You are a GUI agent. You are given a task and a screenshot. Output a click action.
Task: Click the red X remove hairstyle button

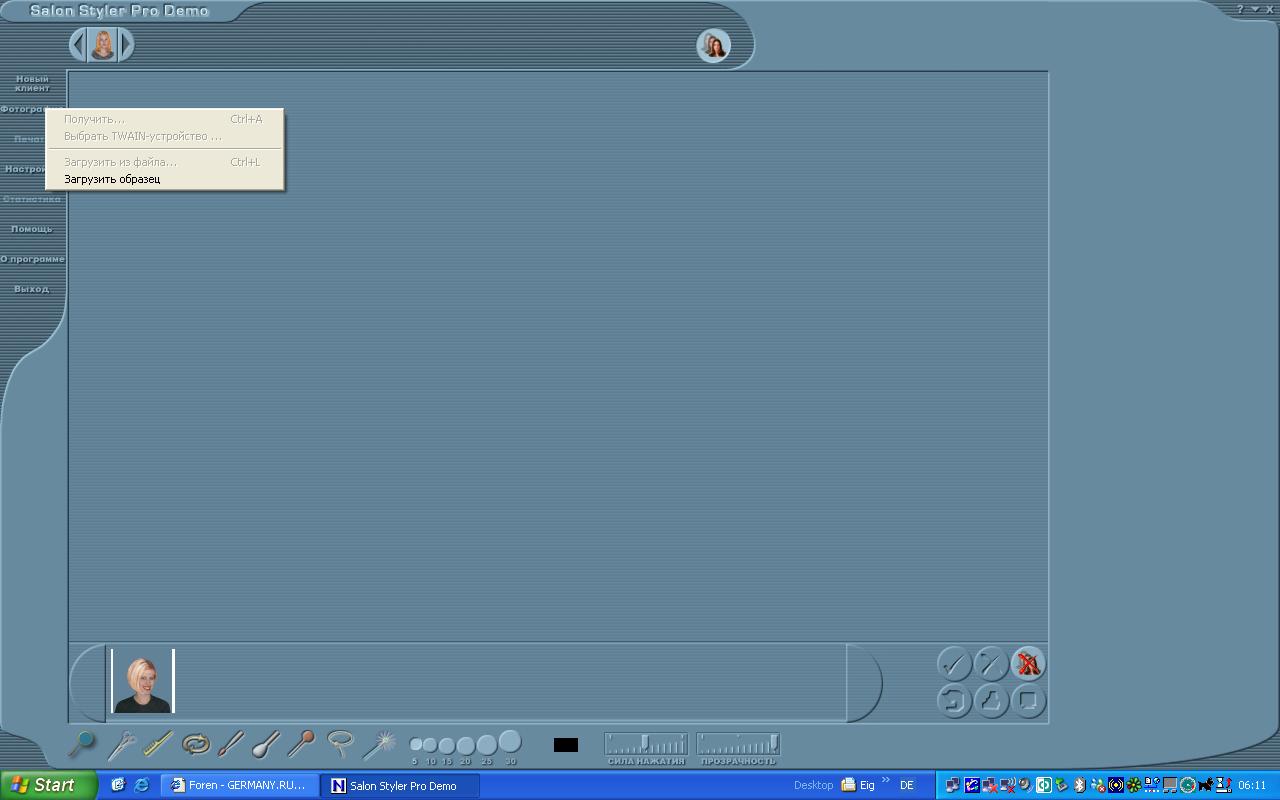pyautogui.click(x=1027, y=664)
